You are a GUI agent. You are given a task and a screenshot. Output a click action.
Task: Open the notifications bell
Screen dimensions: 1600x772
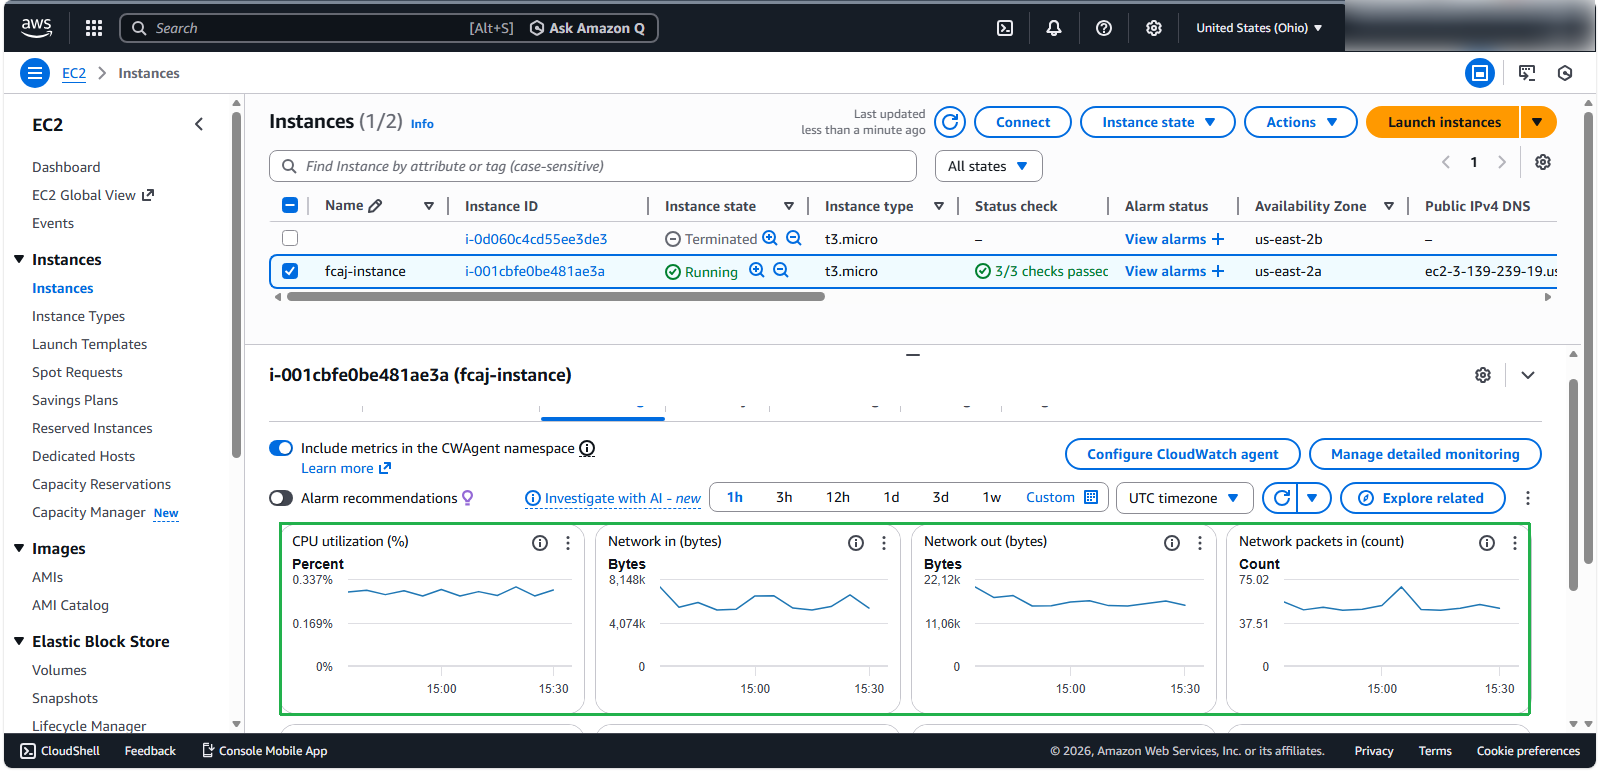pyautogui.click(x=1054, y=28)
